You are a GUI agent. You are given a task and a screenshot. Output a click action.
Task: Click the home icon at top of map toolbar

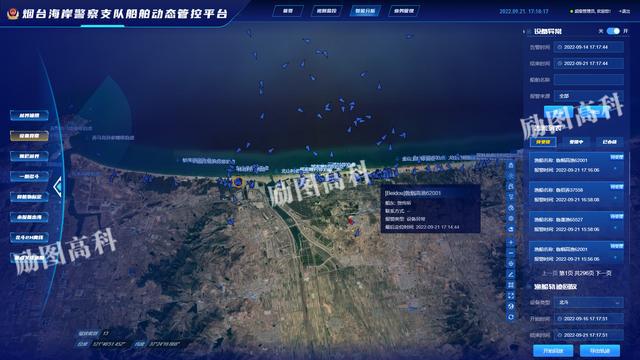(511, 165)
